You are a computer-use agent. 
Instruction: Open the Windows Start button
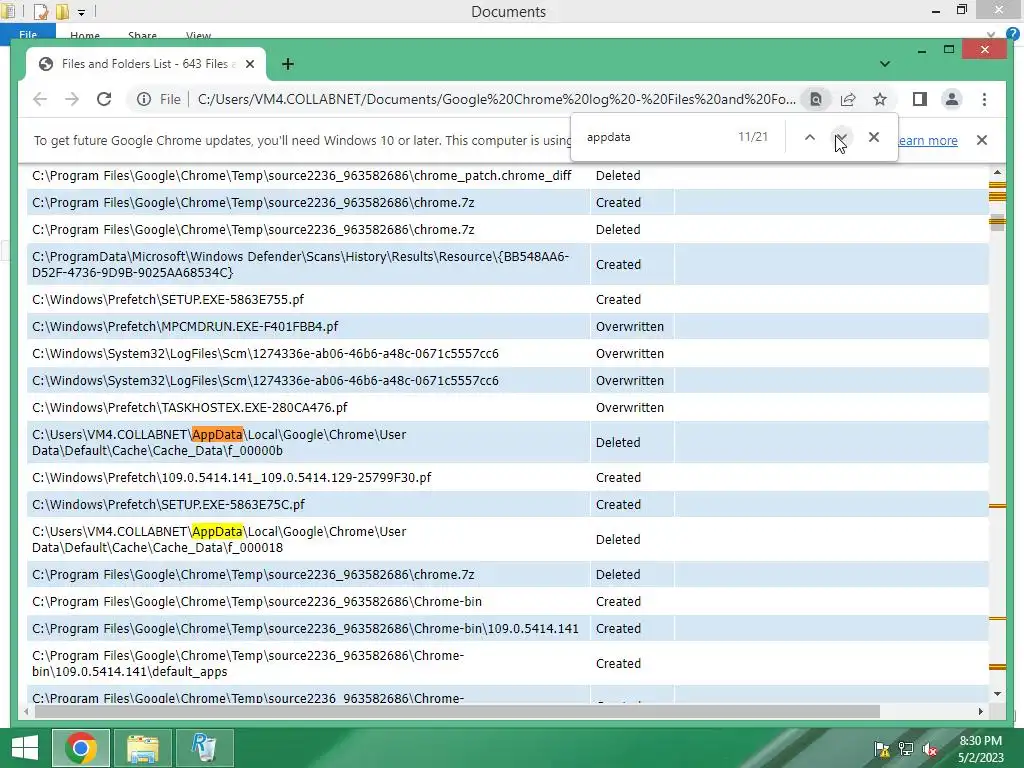[25, 748]
